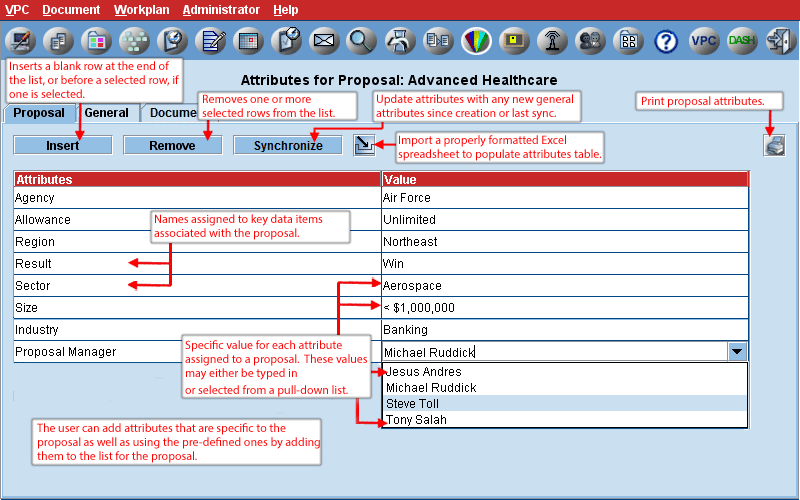800x500 pixels.
Task: Click the broadcast antenna toolbar icon
Action: [552, 40]
